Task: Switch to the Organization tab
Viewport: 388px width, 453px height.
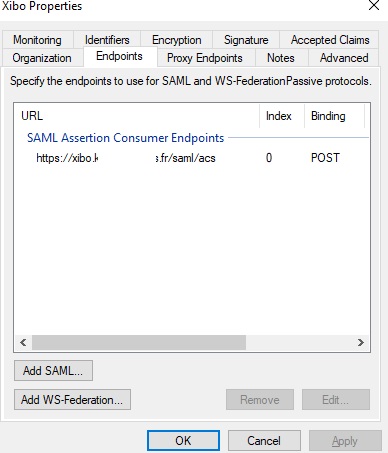Action: click(x=42, y=58)
